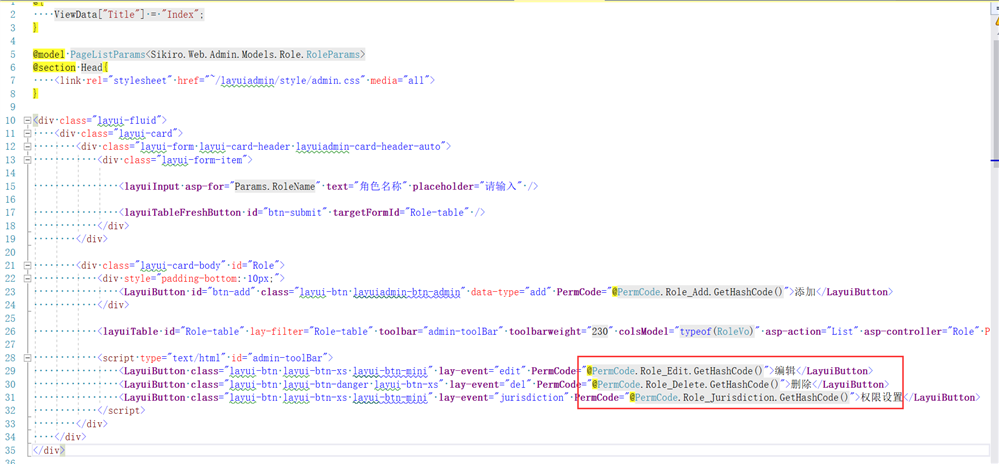Click the toolbarweight value 230
Screen dimensions: 999x464
coord(600,331)
